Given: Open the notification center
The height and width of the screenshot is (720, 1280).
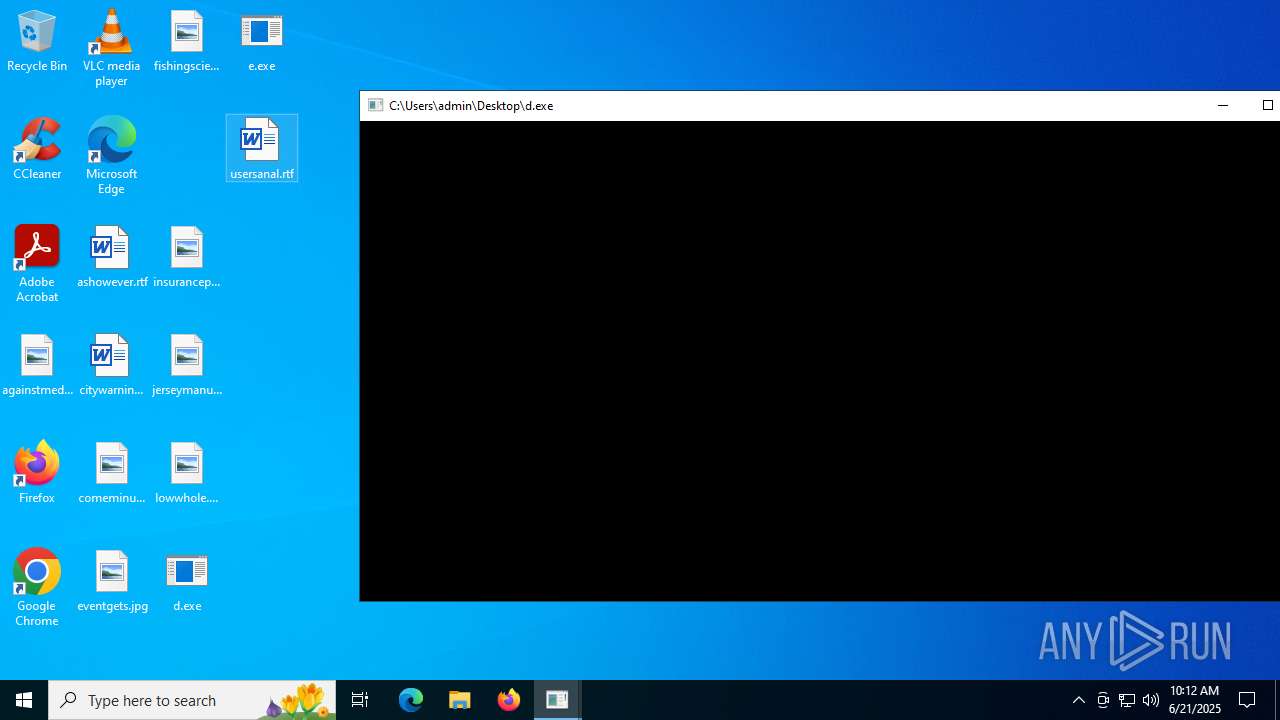Looking at the screenshot, I should click(1248, 700).
